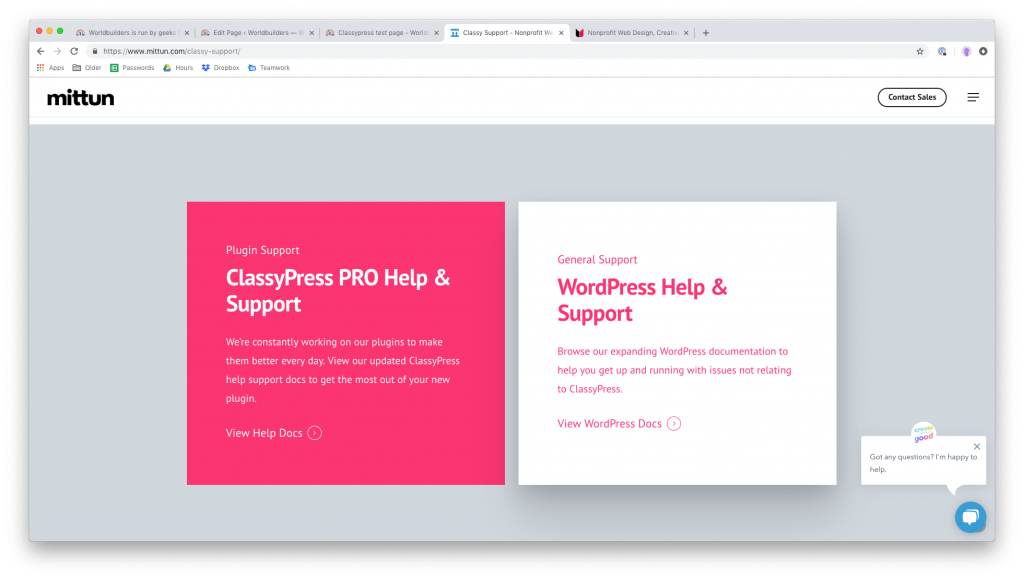This screenshot has height=580, width=1024.
Task: Click the circled arrow beside View WordPress Docs
Action: pos(673,423)
